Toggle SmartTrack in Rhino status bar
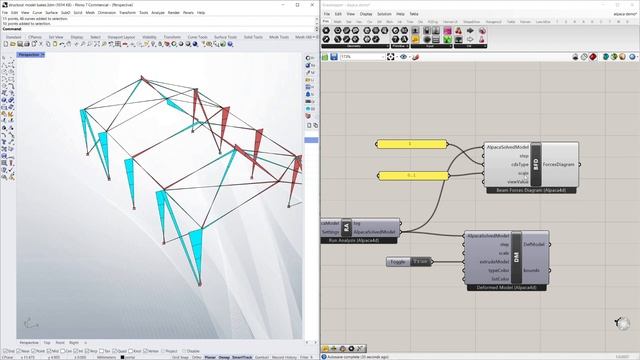 click(x=242, y=357)
